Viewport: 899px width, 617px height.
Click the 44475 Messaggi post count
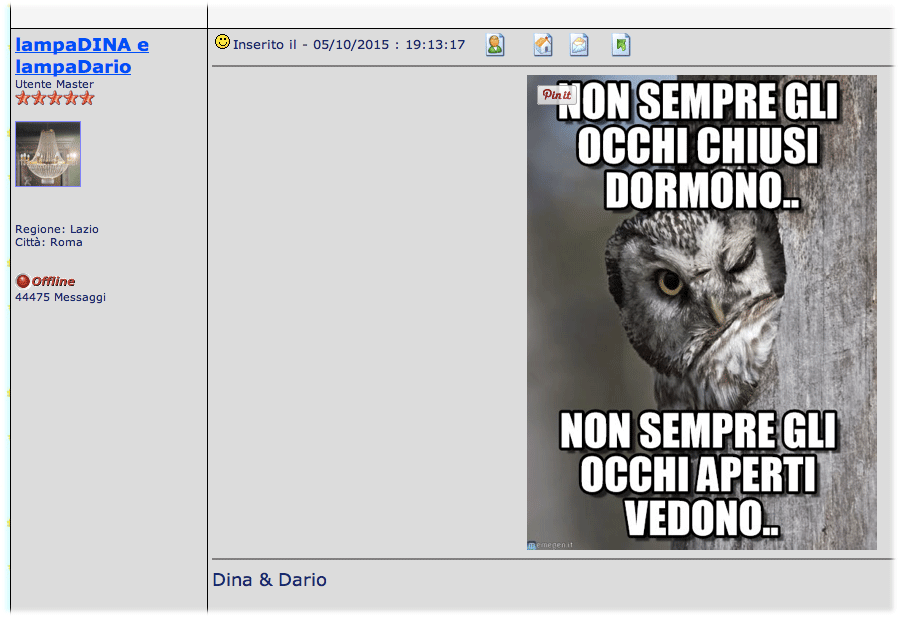click(60, 297)
